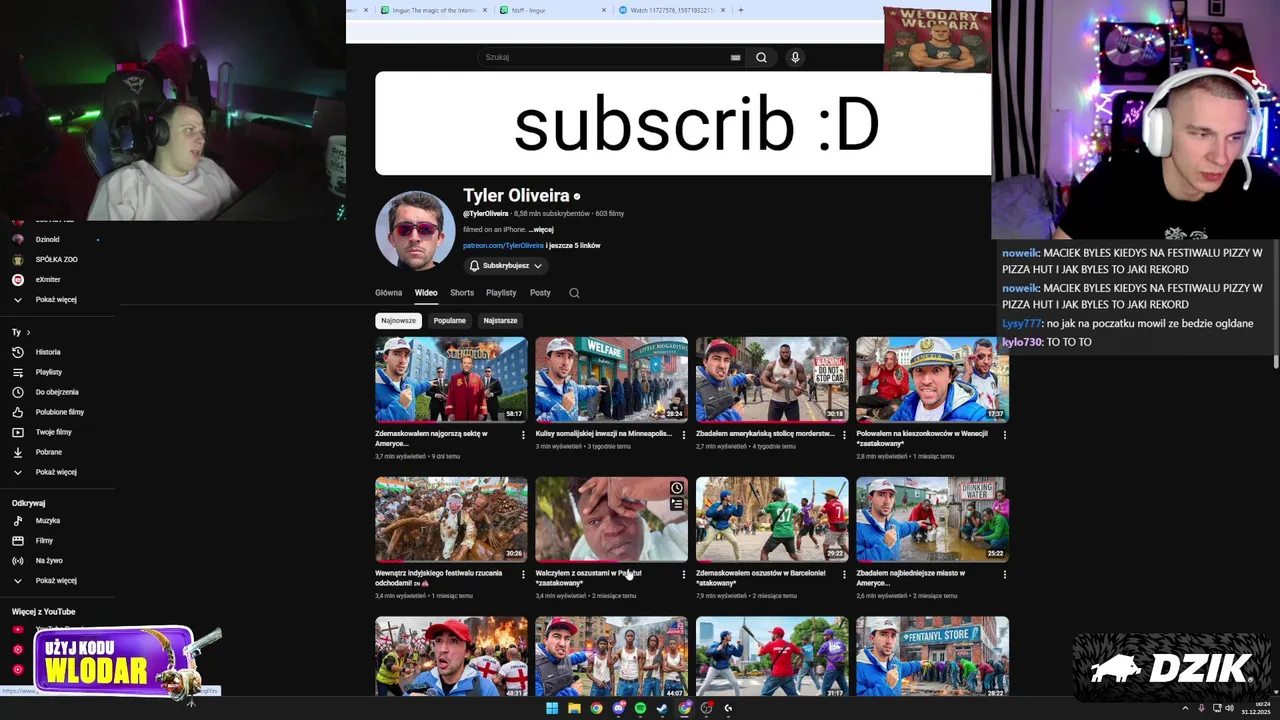1280x720 pixels.
Task: Open Muzyka under Odkrywaj
Action: (x=47, y=520)
